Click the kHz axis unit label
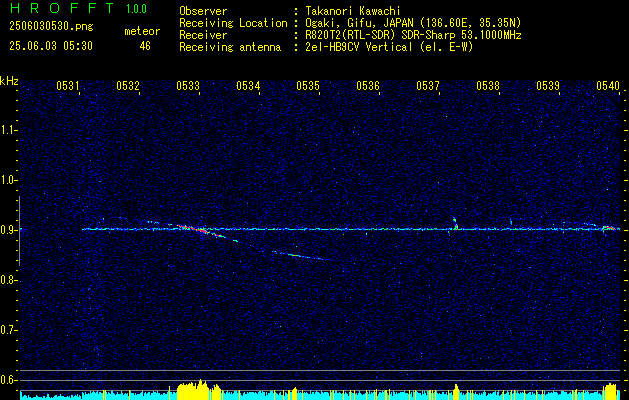Viewport: 629px width, 400px height. pyautogui.click(x=9, y=81)
